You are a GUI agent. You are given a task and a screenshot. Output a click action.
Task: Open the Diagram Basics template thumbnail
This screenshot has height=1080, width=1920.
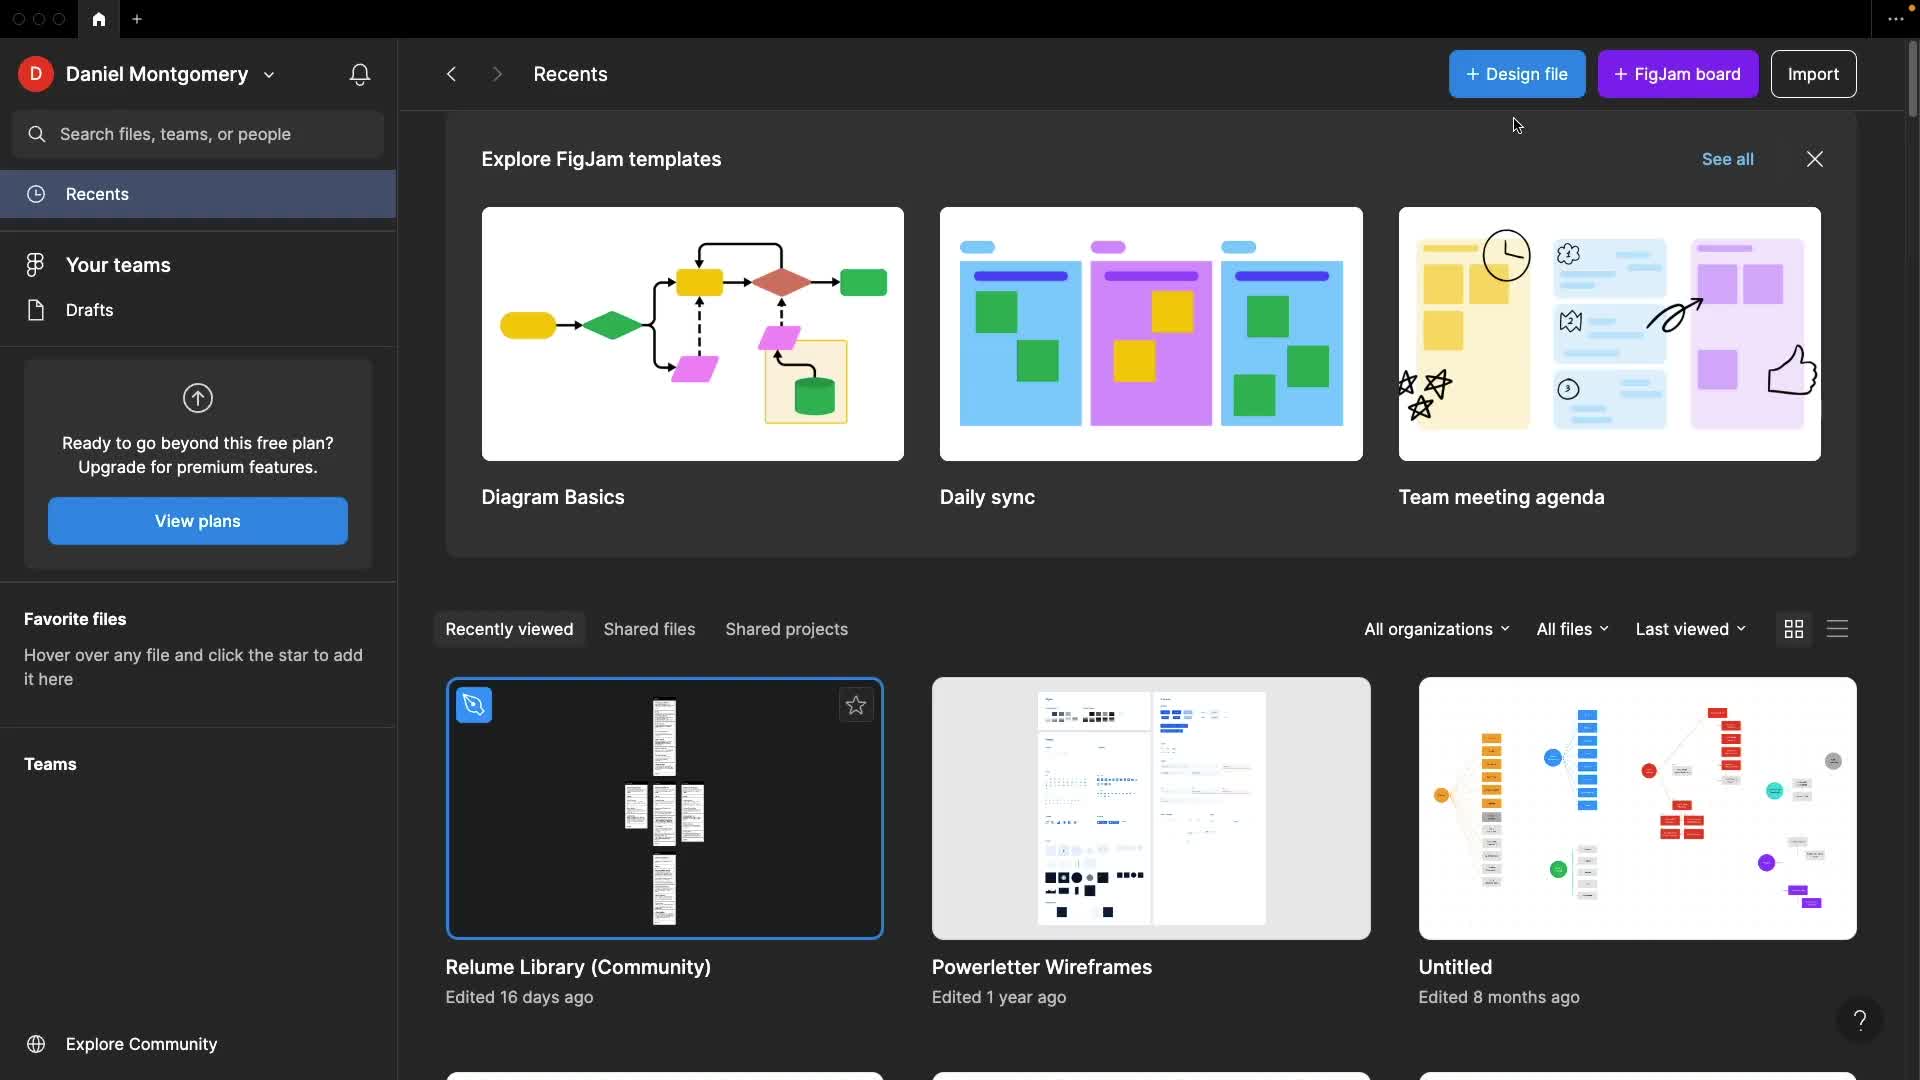[x=693, y=334]
